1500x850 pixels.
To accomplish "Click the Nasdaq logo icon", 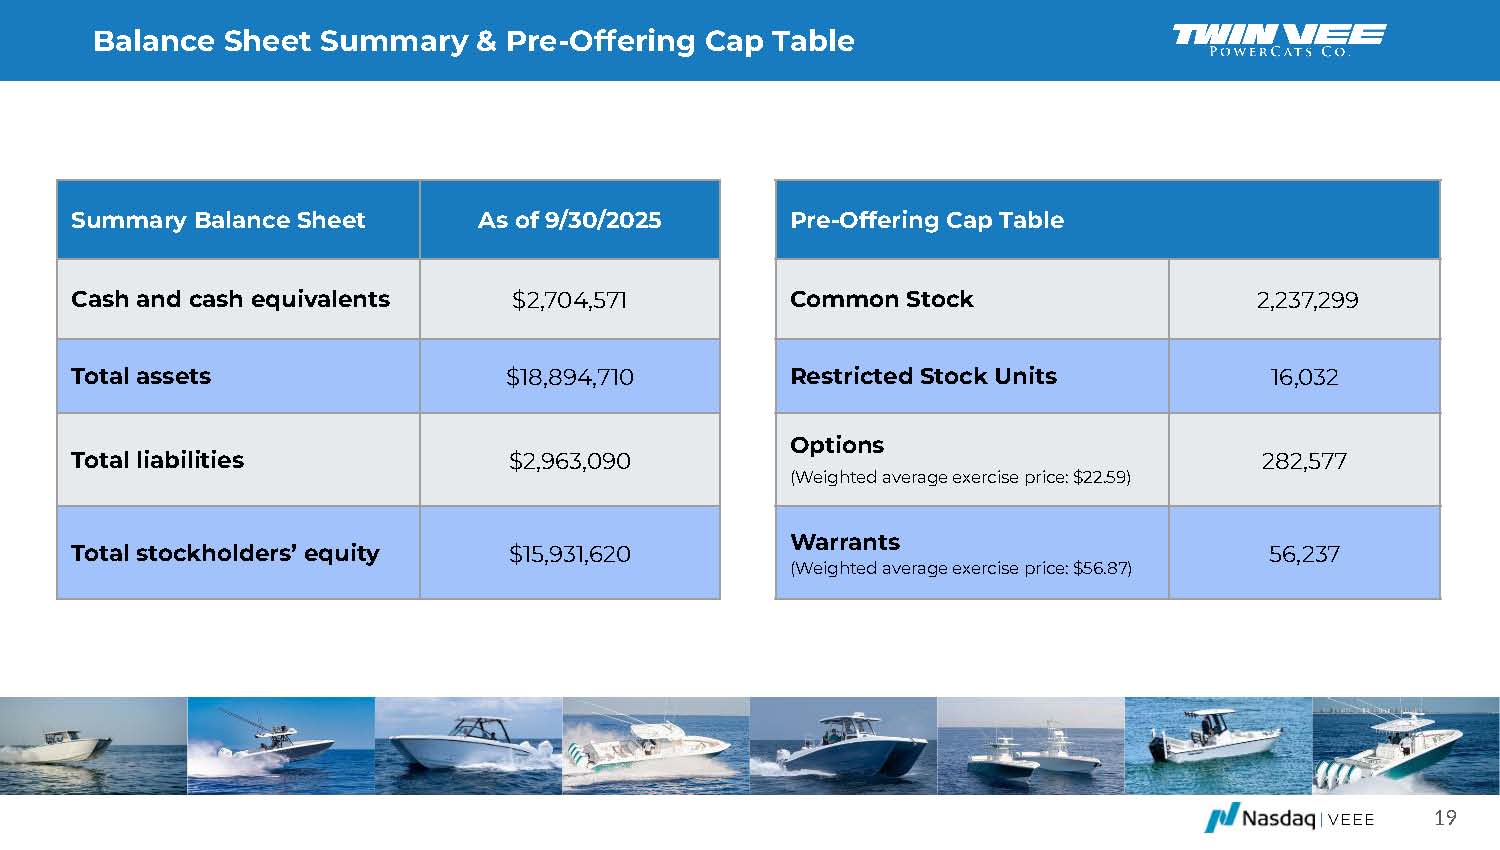I will tap(1221, 817).
